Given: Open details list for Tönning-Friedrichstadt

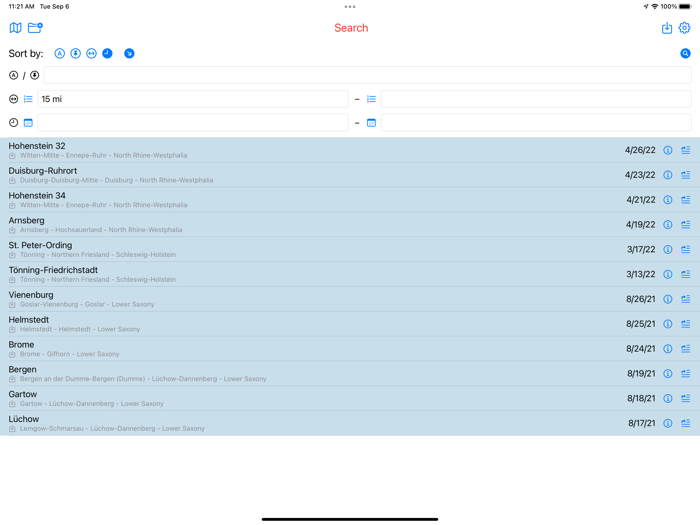Looking at the screenshot, I should pos(686,274).
